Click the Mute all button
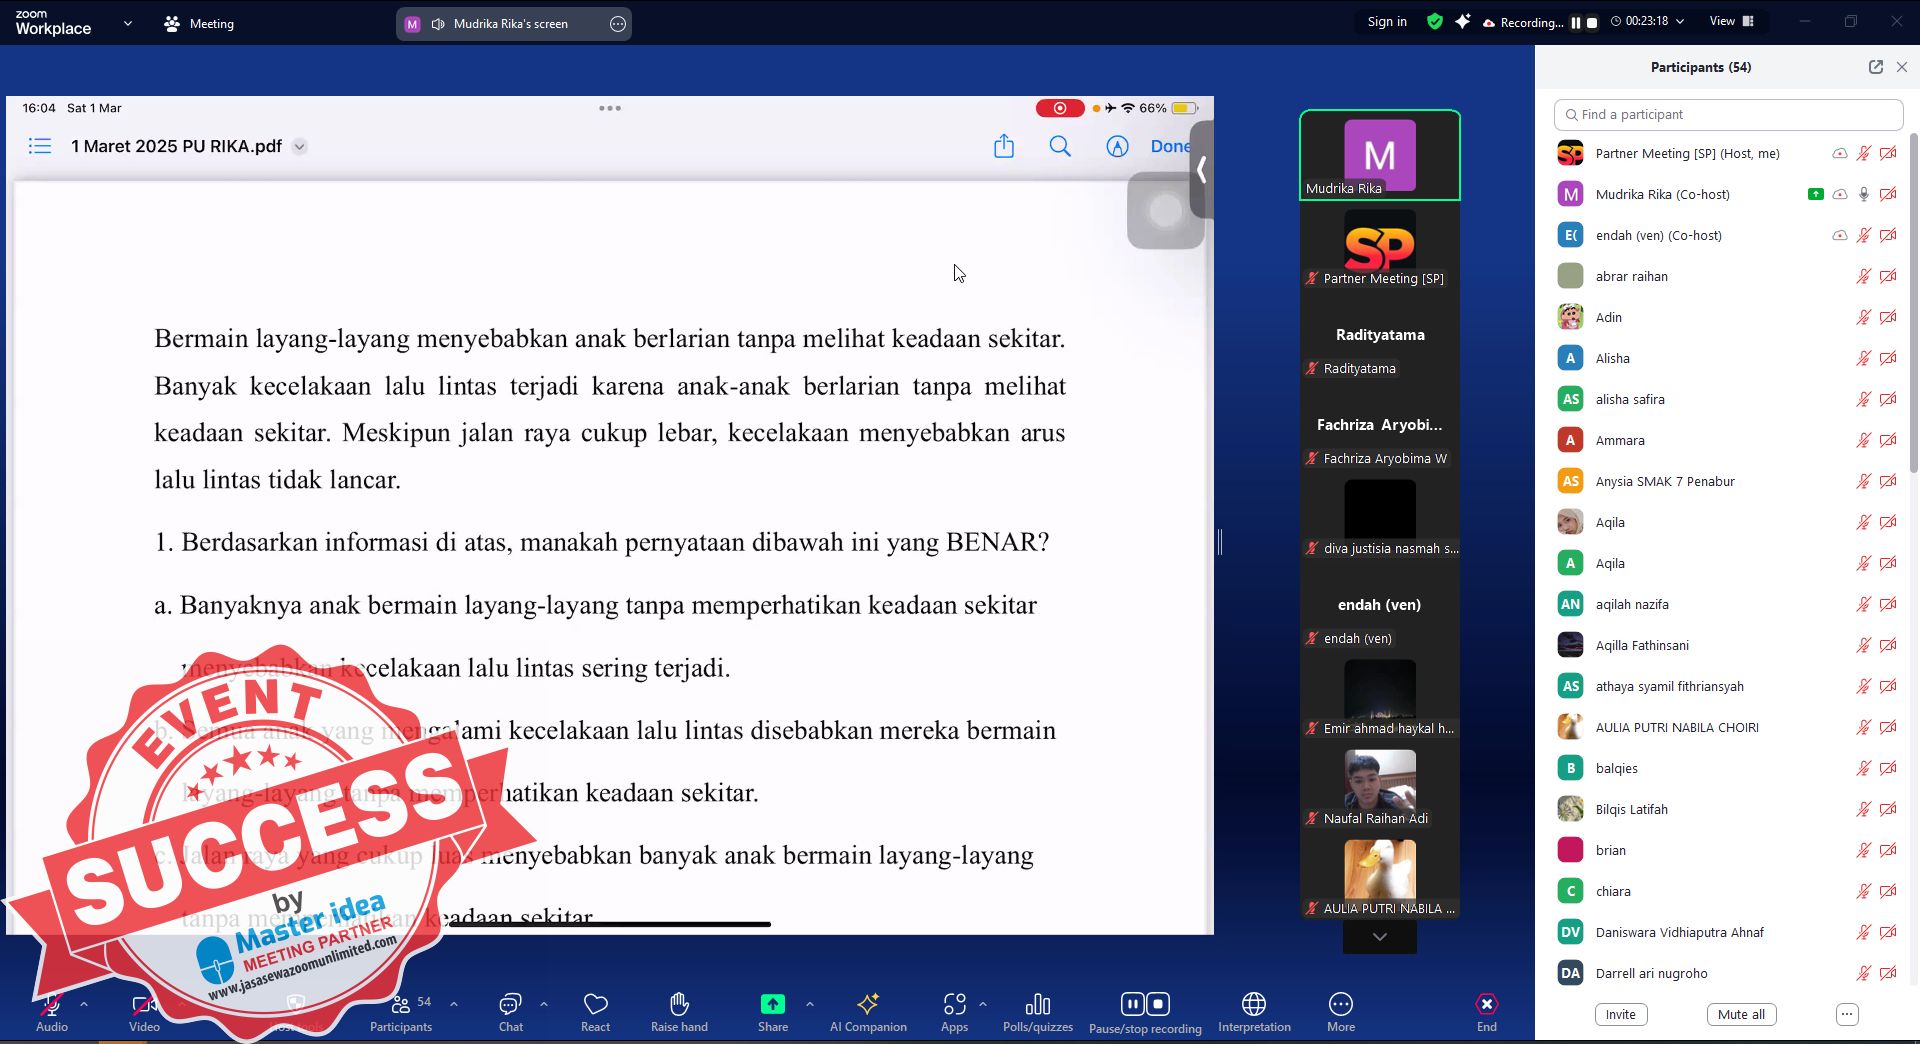 pyautogui.click(x=1740, y=1014)
